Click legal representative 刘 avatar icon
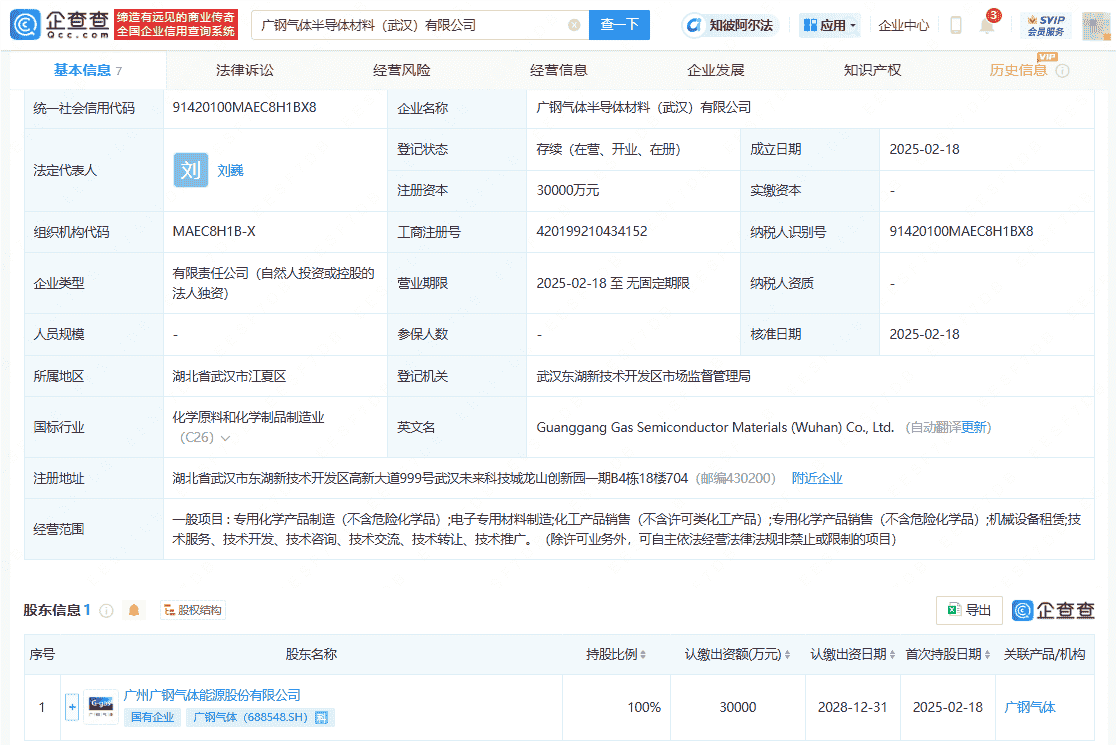 coord(190,170)
